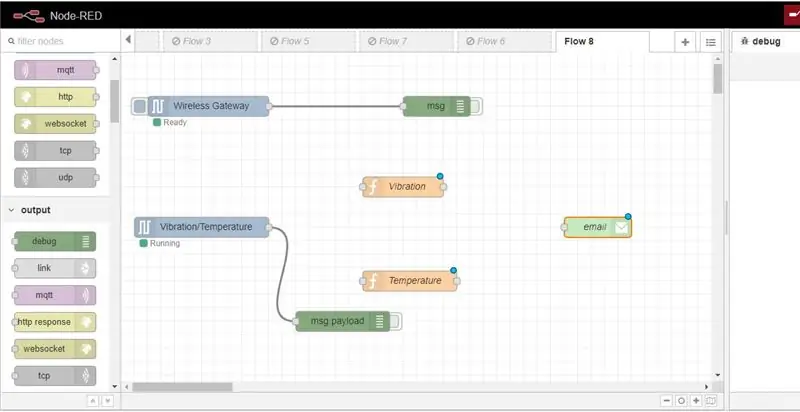The image size is (800, 412).
Task: Toggle the msg payload debug node button
Action: click(395, 321)
